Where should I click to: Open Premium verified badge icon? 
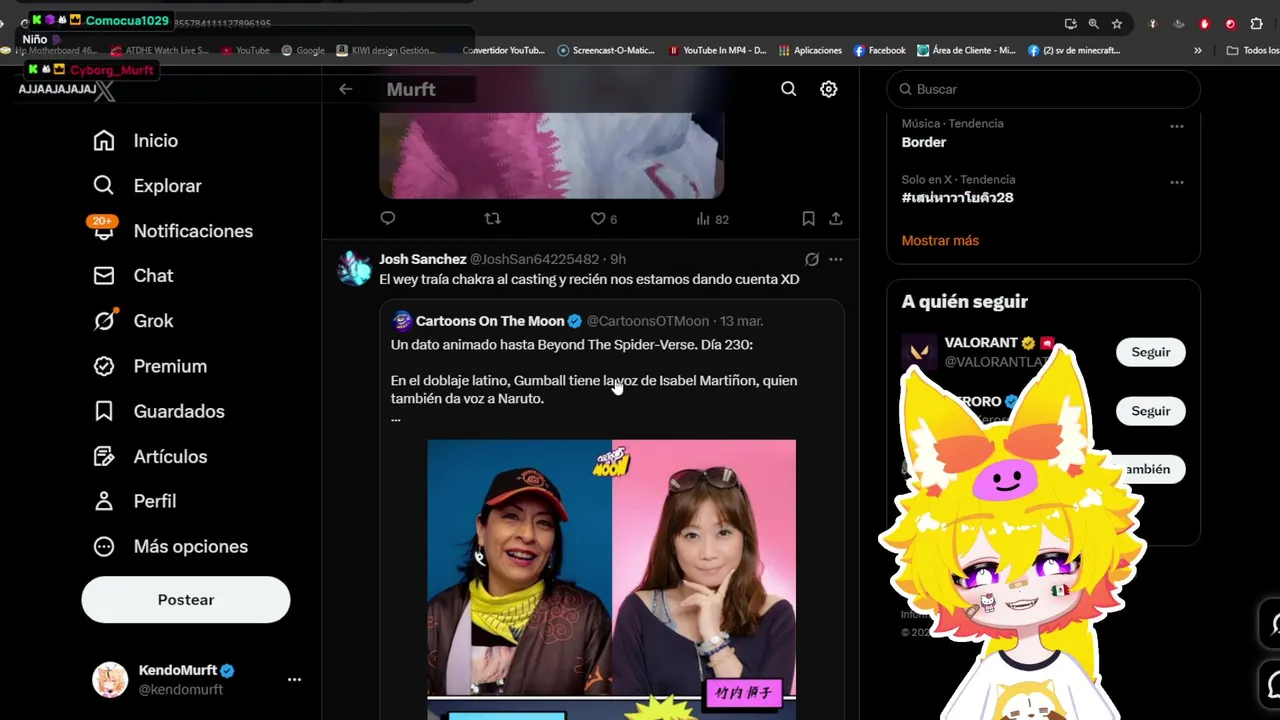click(104, 366)
